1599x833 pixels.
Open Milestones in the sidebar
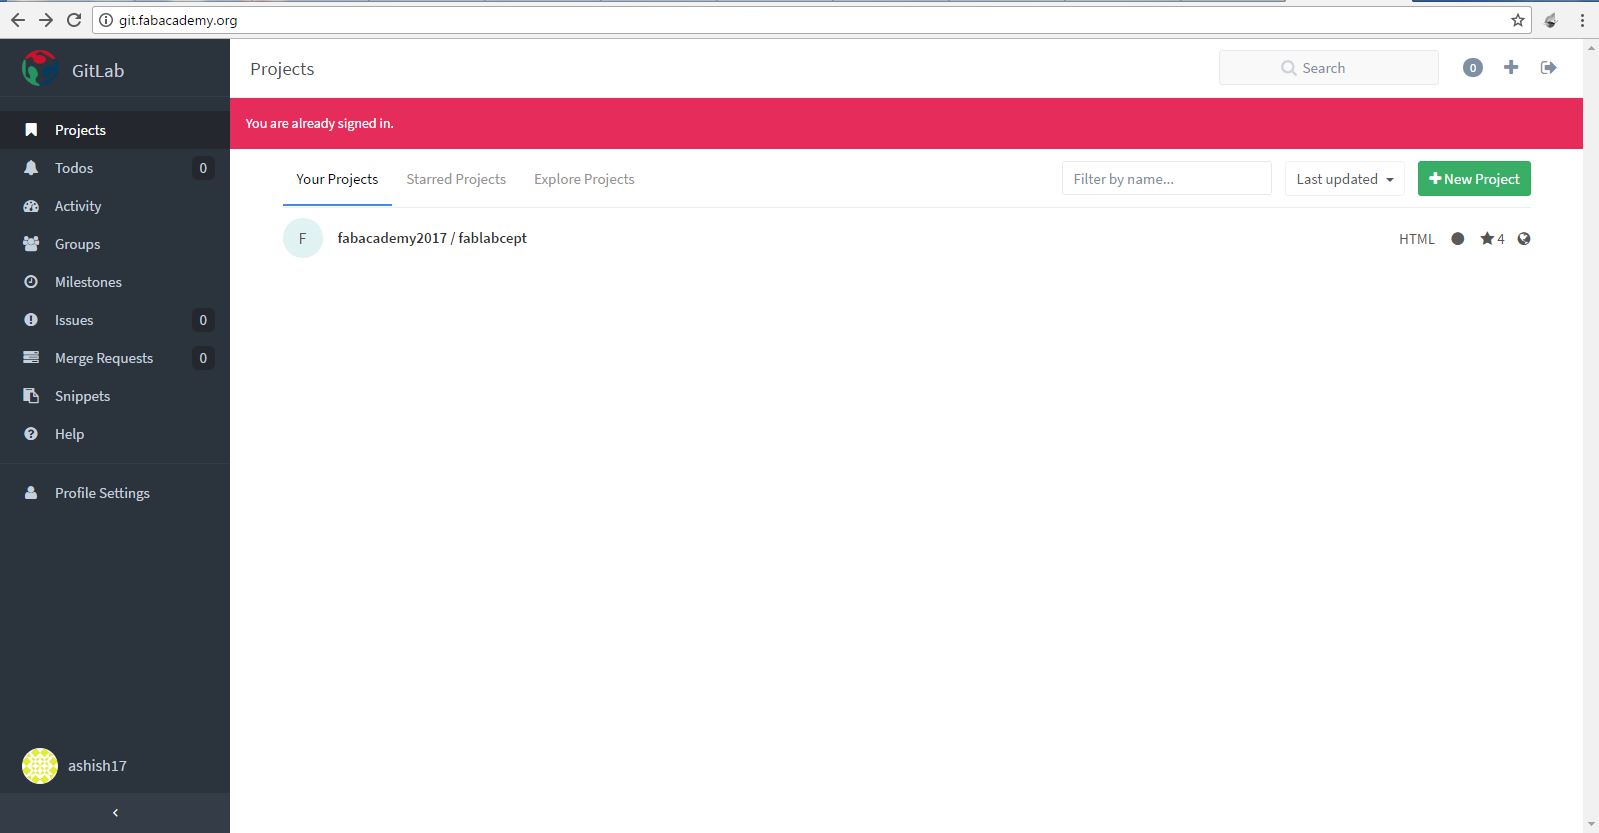(x=115, y=282)
